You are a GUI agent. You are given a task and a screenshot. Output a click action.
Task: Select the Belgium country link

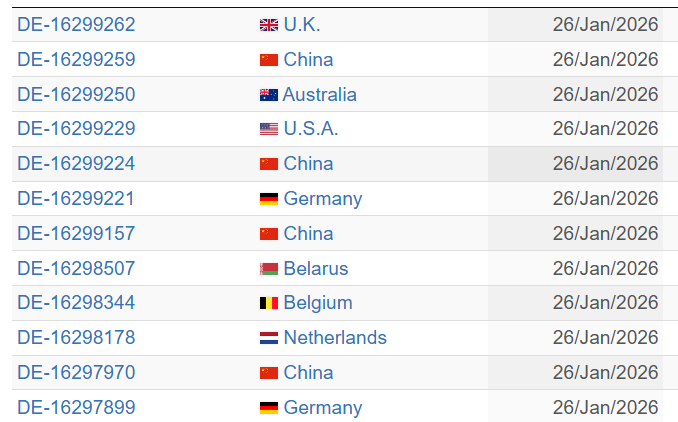(318, 303)
